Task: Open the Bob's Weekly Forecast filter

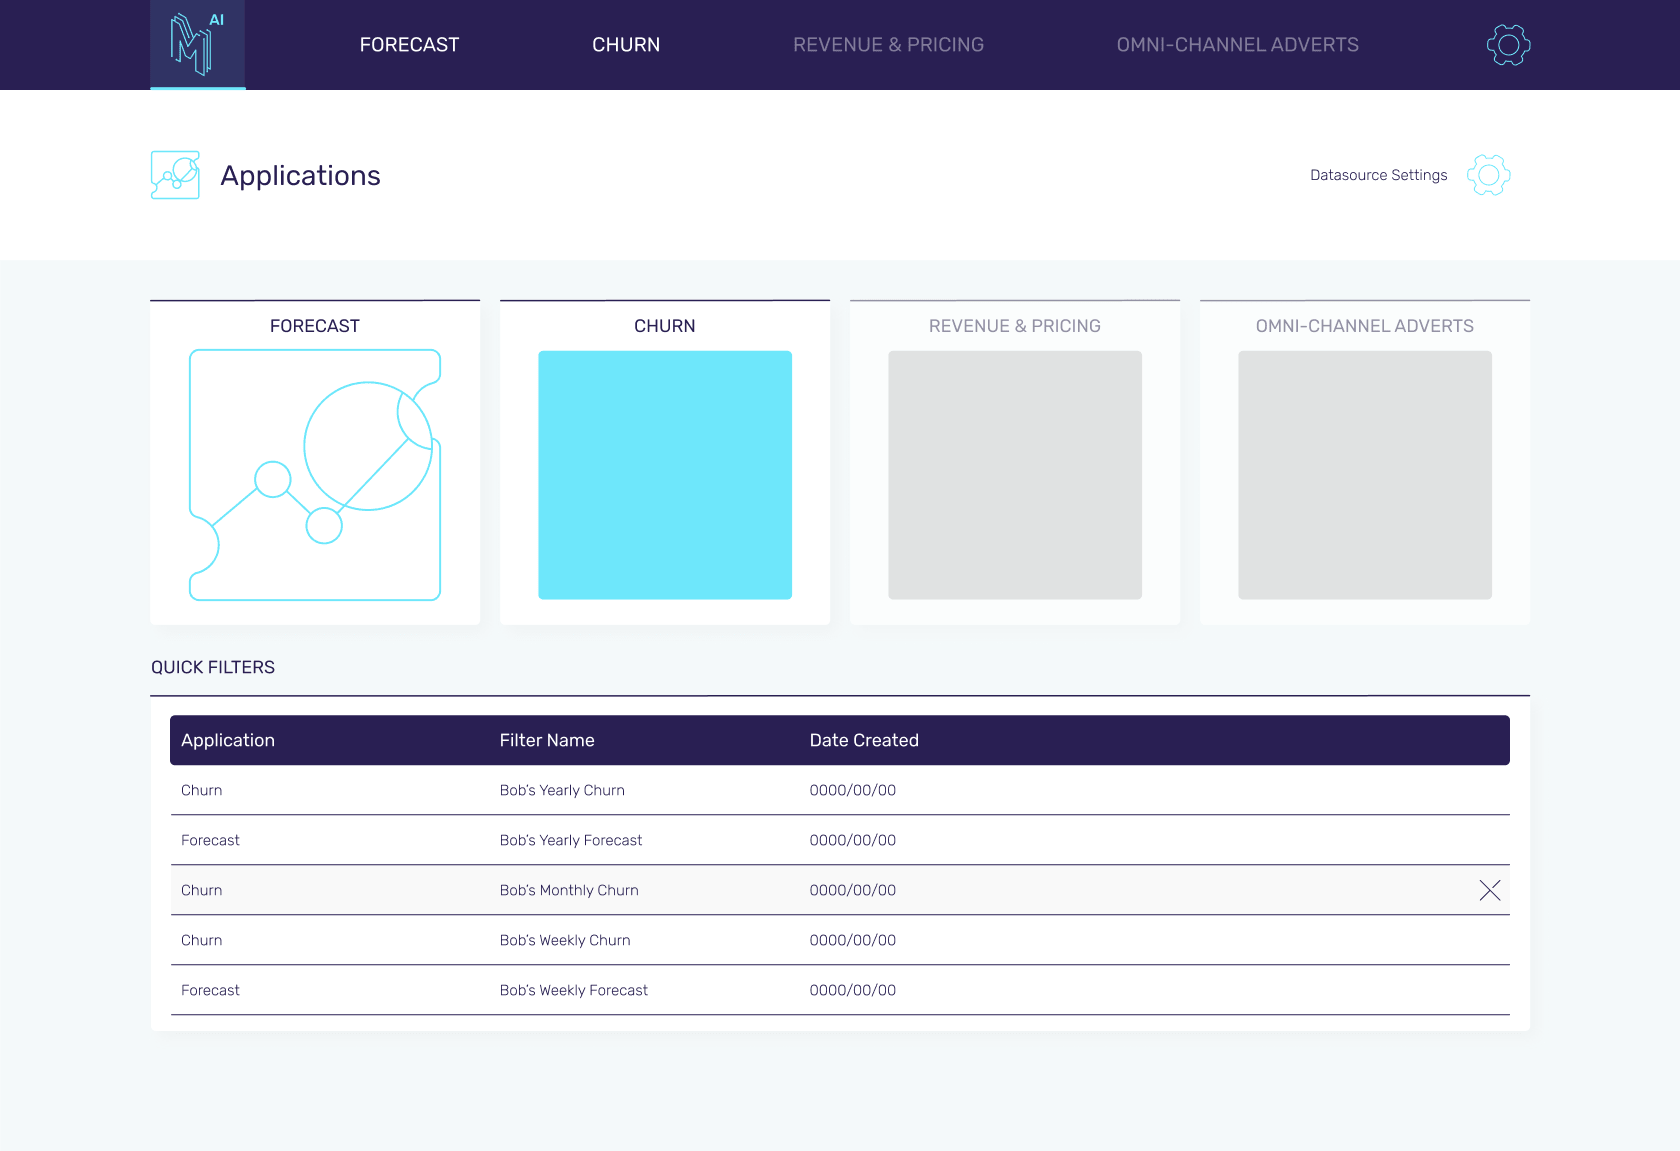Action: [x=574, y=990]
